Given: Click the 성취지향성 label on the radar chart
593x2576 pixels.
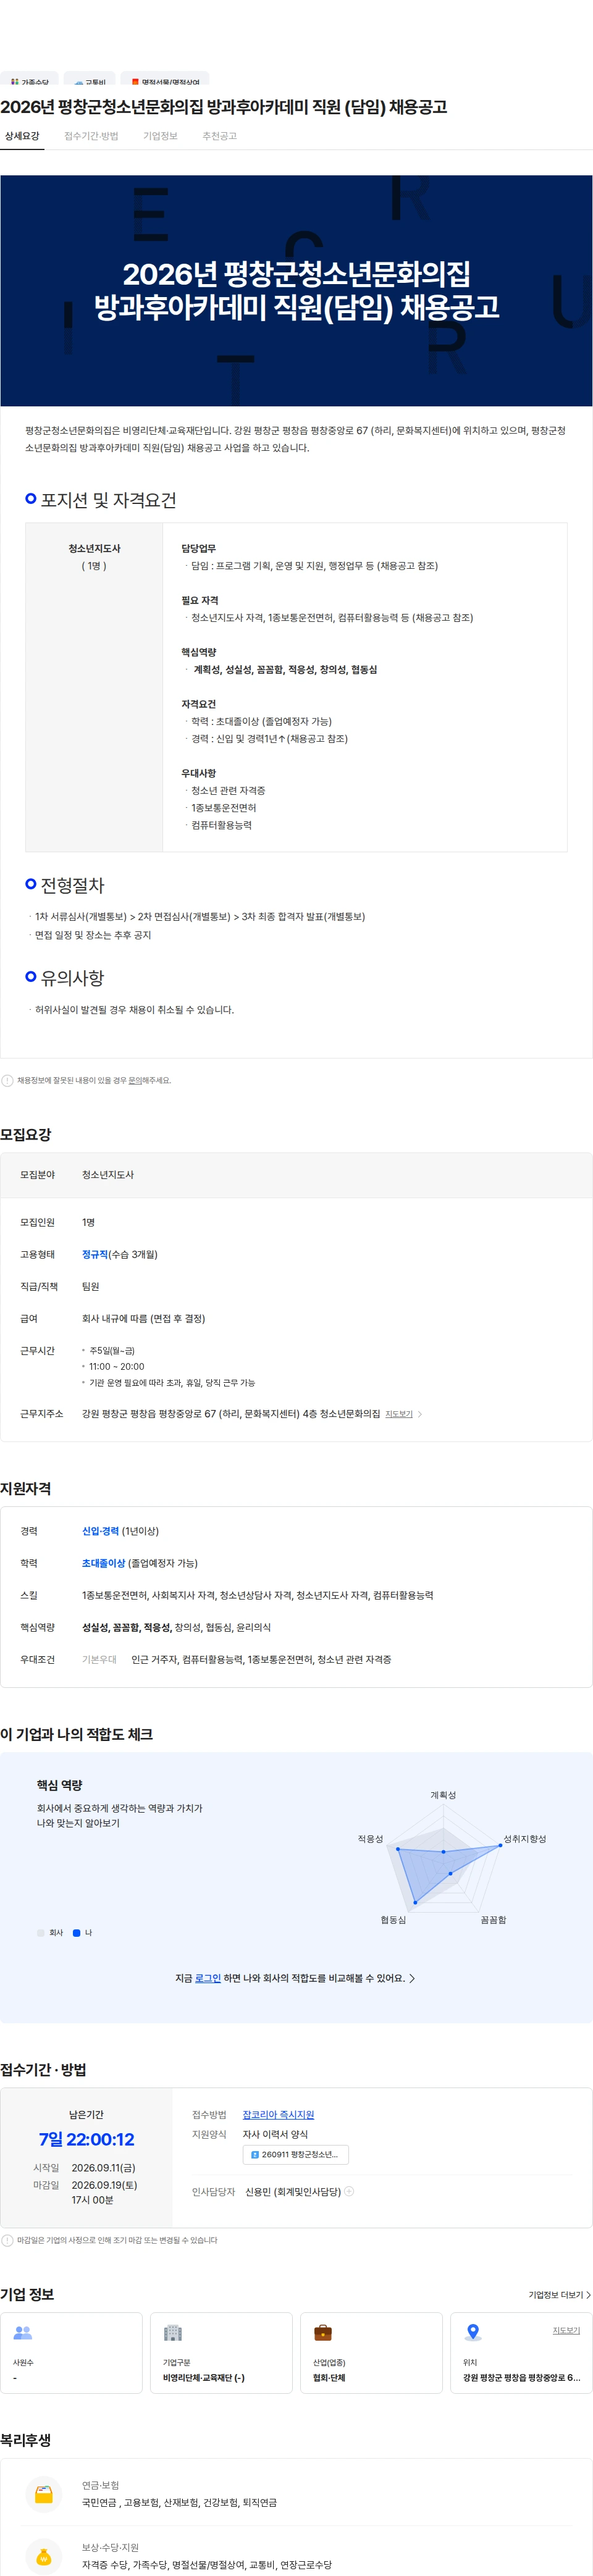Looking at the screenshot, I should coord(524,1839).
